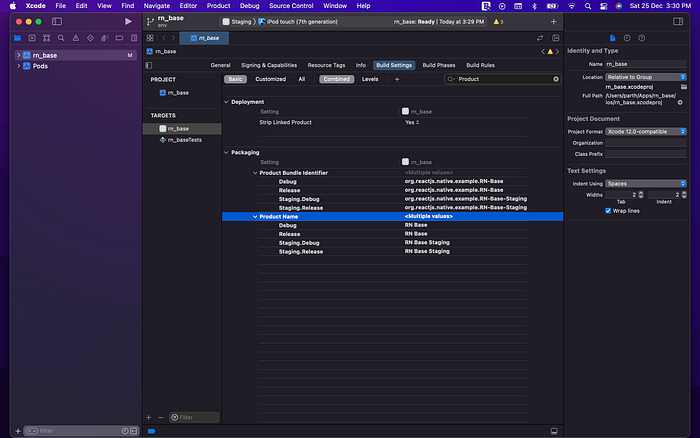Open the Indent Using dropdown
Image resolution: width=700 pixels, height=438 pixels.
646,184
